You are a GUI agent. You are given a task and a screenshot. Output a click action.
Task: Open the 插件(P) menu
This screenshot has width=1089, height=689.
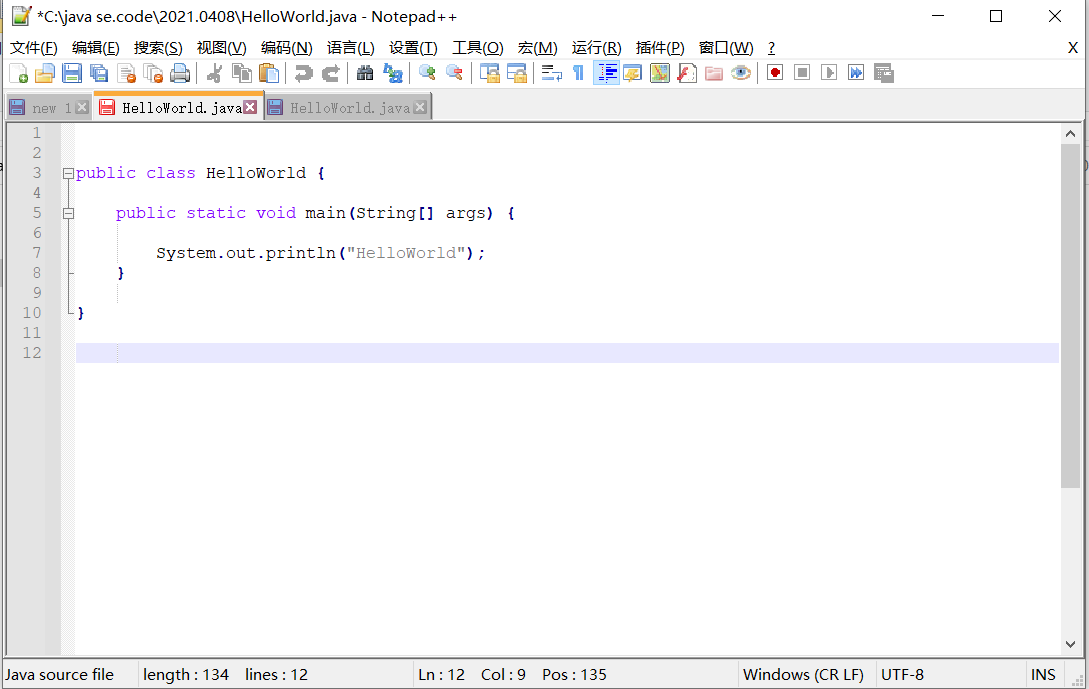click(660, 48)
